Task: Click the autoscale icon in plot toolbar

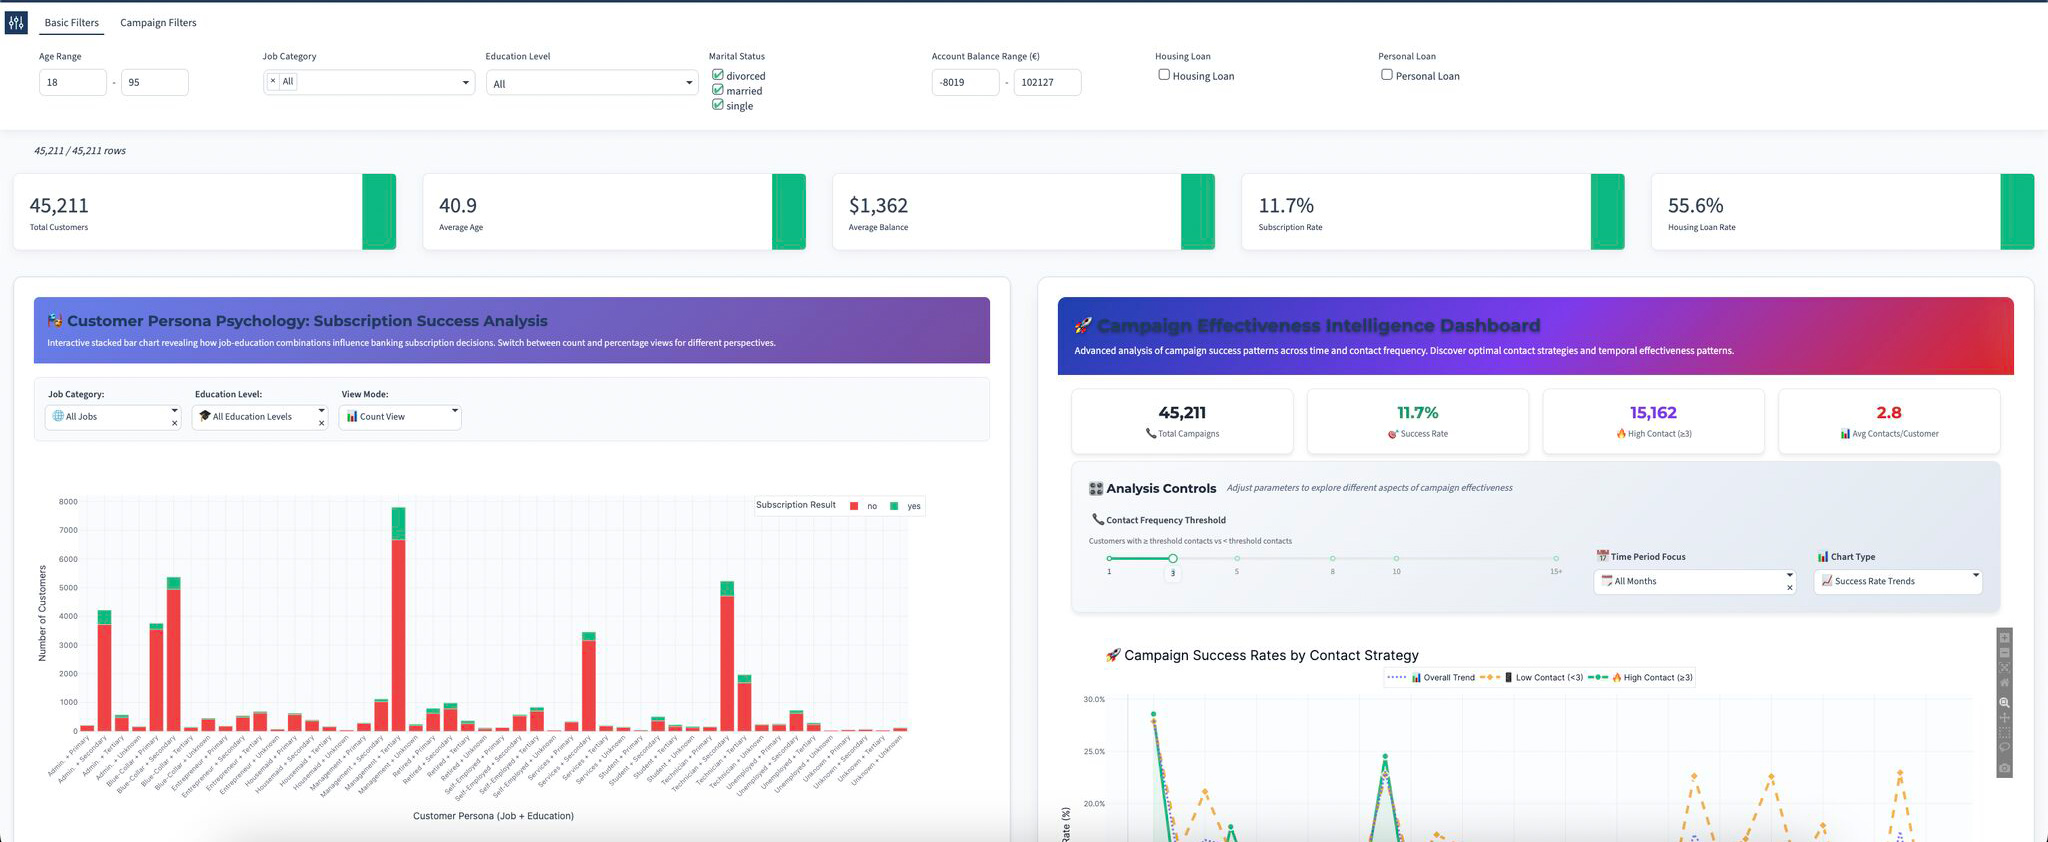Action: point(2004,668)
